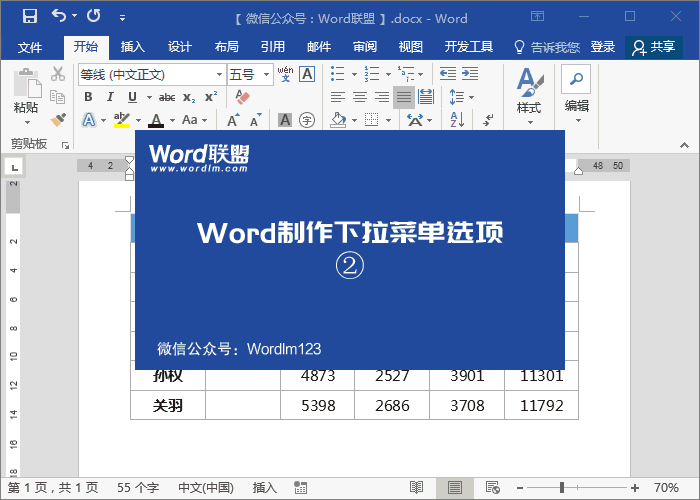Click the Distributed alignment icon
This screenshot has height=500, width=700.
[426, 97]
